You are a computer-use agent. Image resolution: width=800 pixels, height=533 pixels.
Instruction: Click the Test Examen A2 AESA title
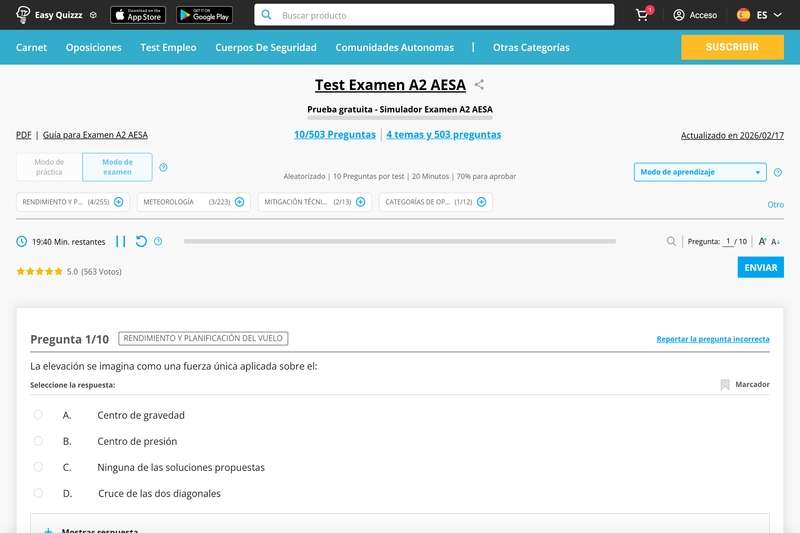[x=390, y=85]
